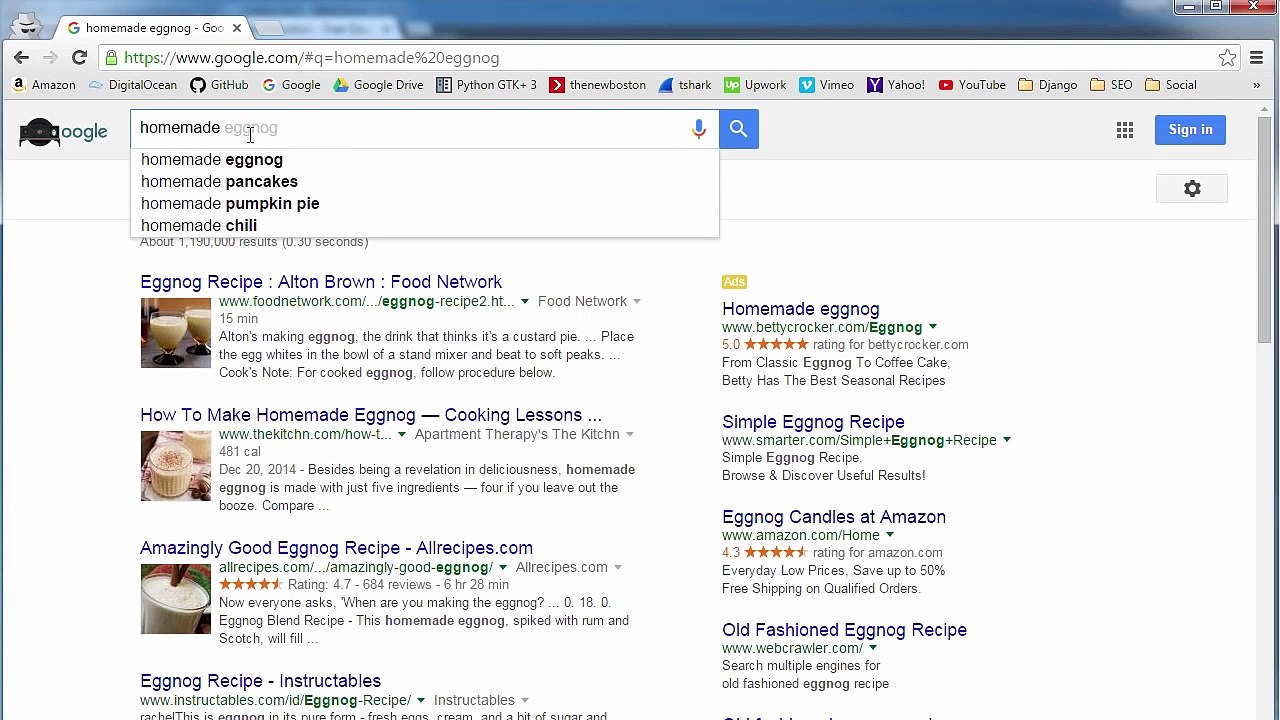
Task: Open Old Fashioned Eggnog Recipe ad
Action: [x=844, y=630]
